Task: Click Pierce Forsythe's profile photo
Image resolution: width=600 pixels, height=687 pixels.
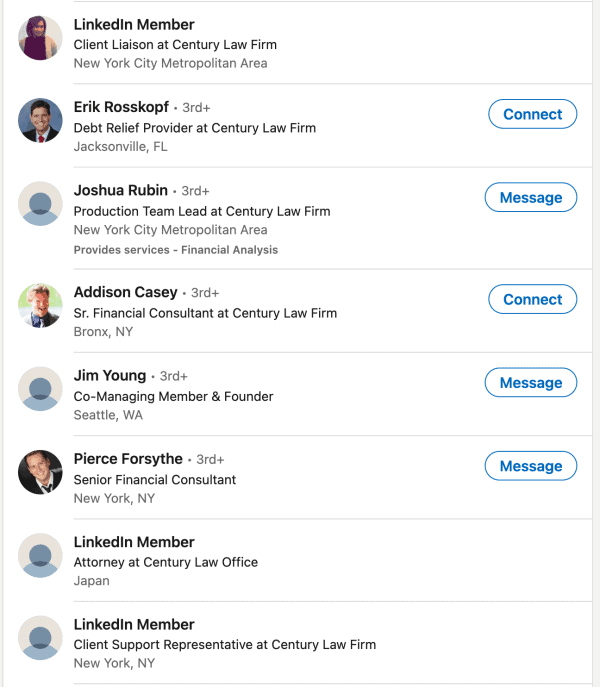Action: pyautogui.click(x=41, y=472)
